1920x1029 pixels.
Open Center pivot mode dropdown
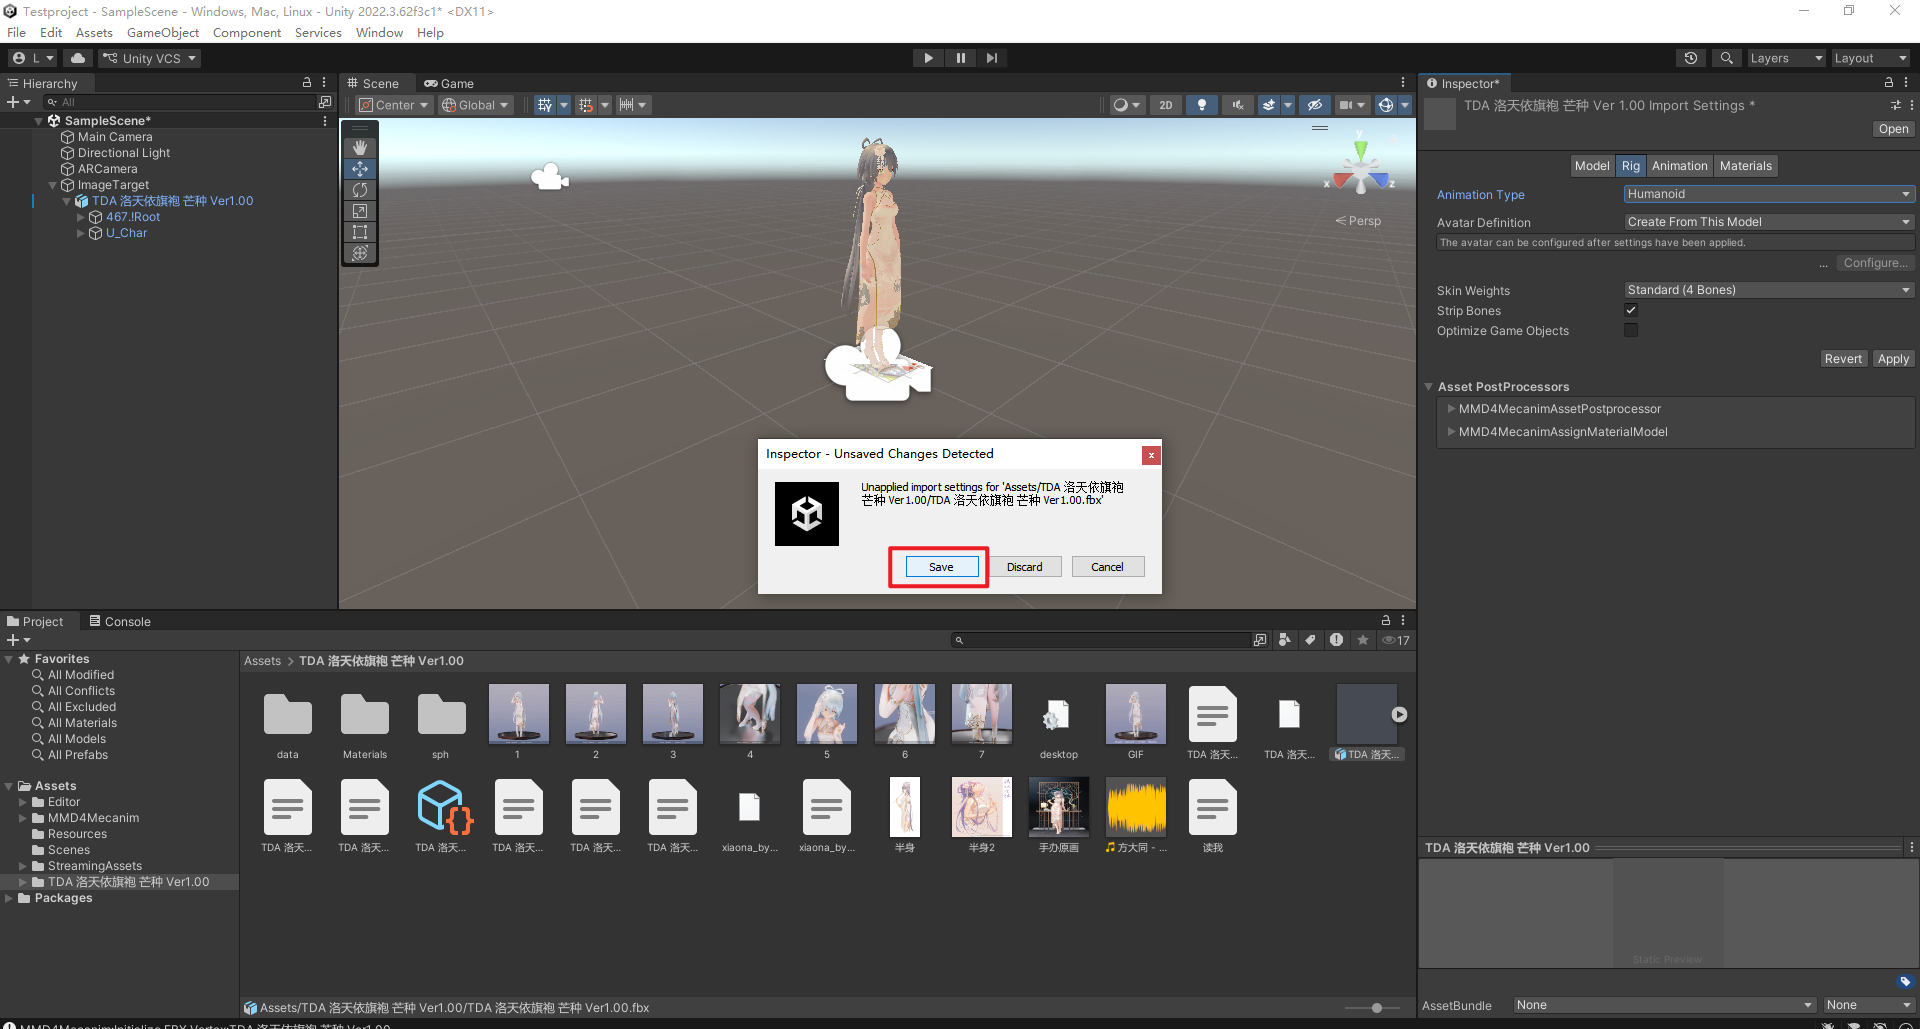click(x=394, y=105)
